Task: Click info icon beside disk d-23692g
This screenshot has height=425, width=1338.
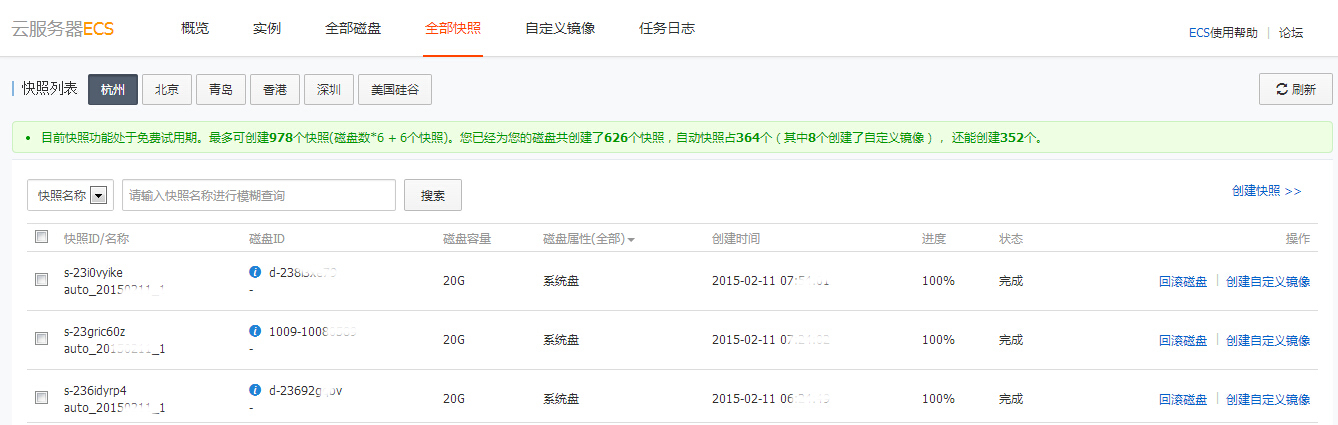Action: [255, 389]
